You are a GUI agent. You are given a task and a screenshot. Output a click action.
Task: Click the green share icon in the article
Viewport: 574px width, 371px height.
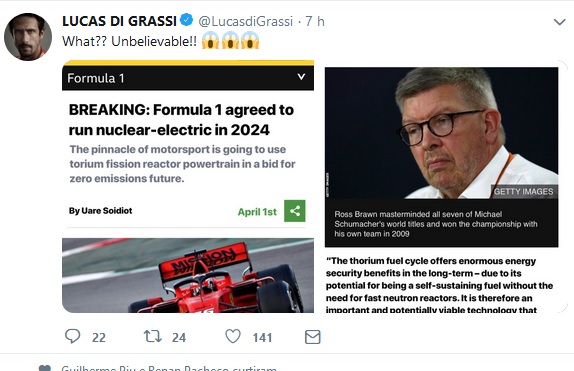point(295,211)
